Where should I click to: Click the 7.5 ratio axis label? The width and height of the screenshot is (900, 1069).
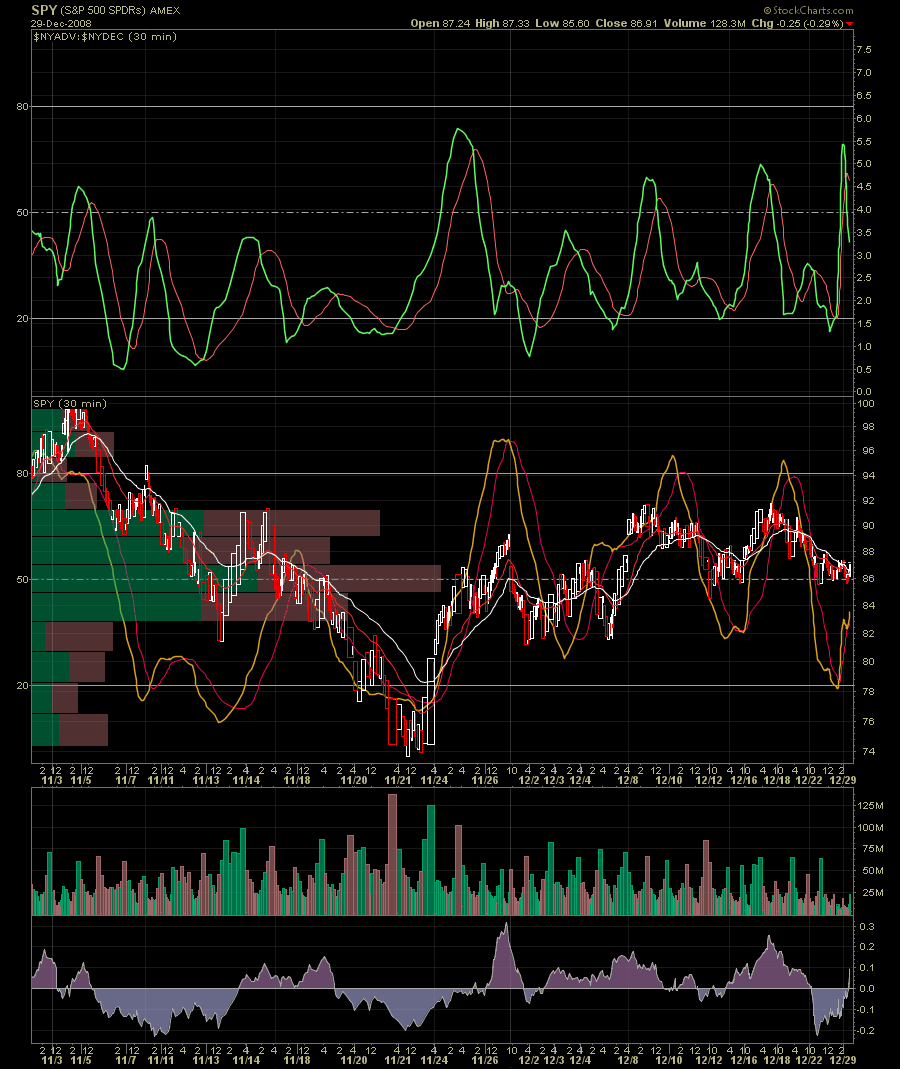coord(863,50)
